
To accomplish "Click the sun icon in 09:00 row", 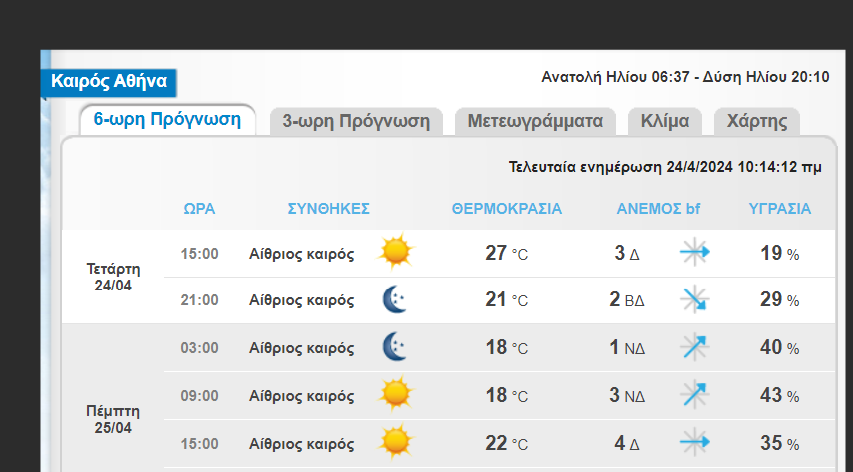I will pyautogui.click(x=395, y=394).
